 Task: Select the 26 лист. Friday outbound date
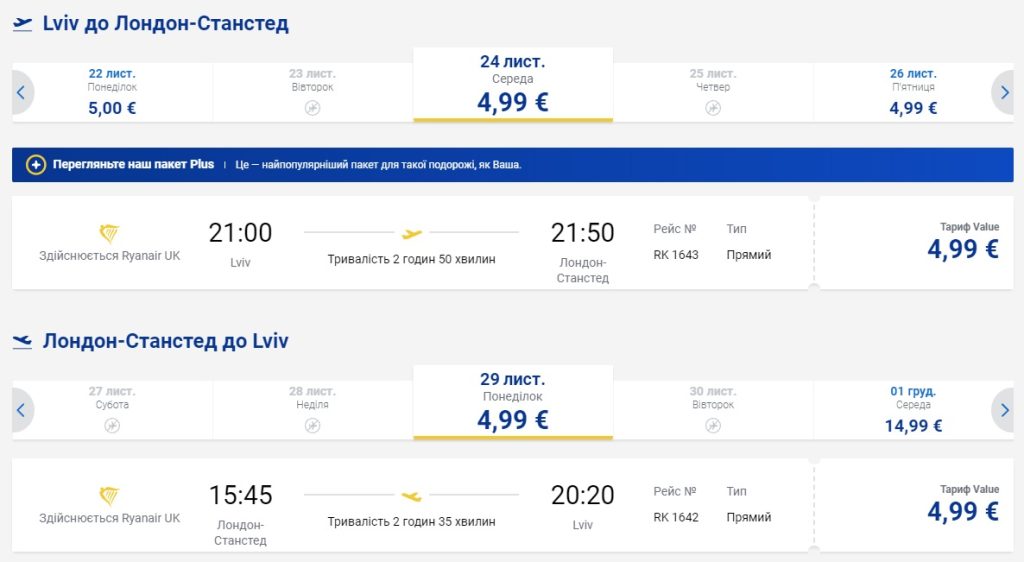[x=912, y=92]
